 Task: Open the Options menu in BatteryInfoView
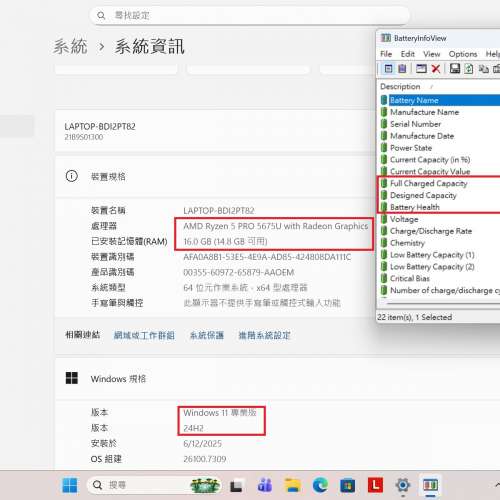point(463,54)
